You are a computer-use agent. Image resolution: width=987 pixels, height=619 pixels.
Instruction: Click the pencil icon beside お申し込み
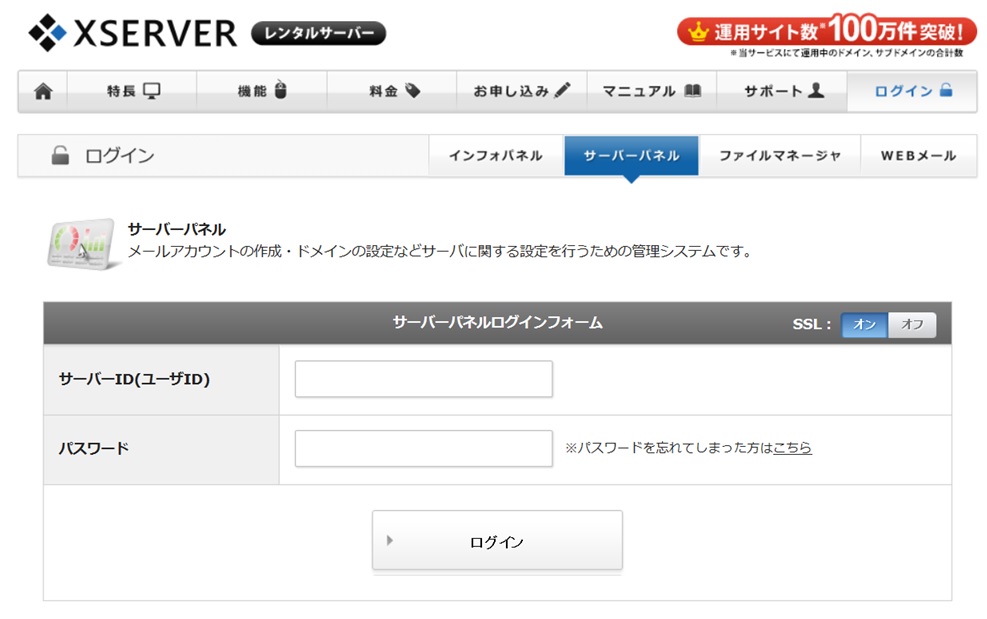coord(562,91)
